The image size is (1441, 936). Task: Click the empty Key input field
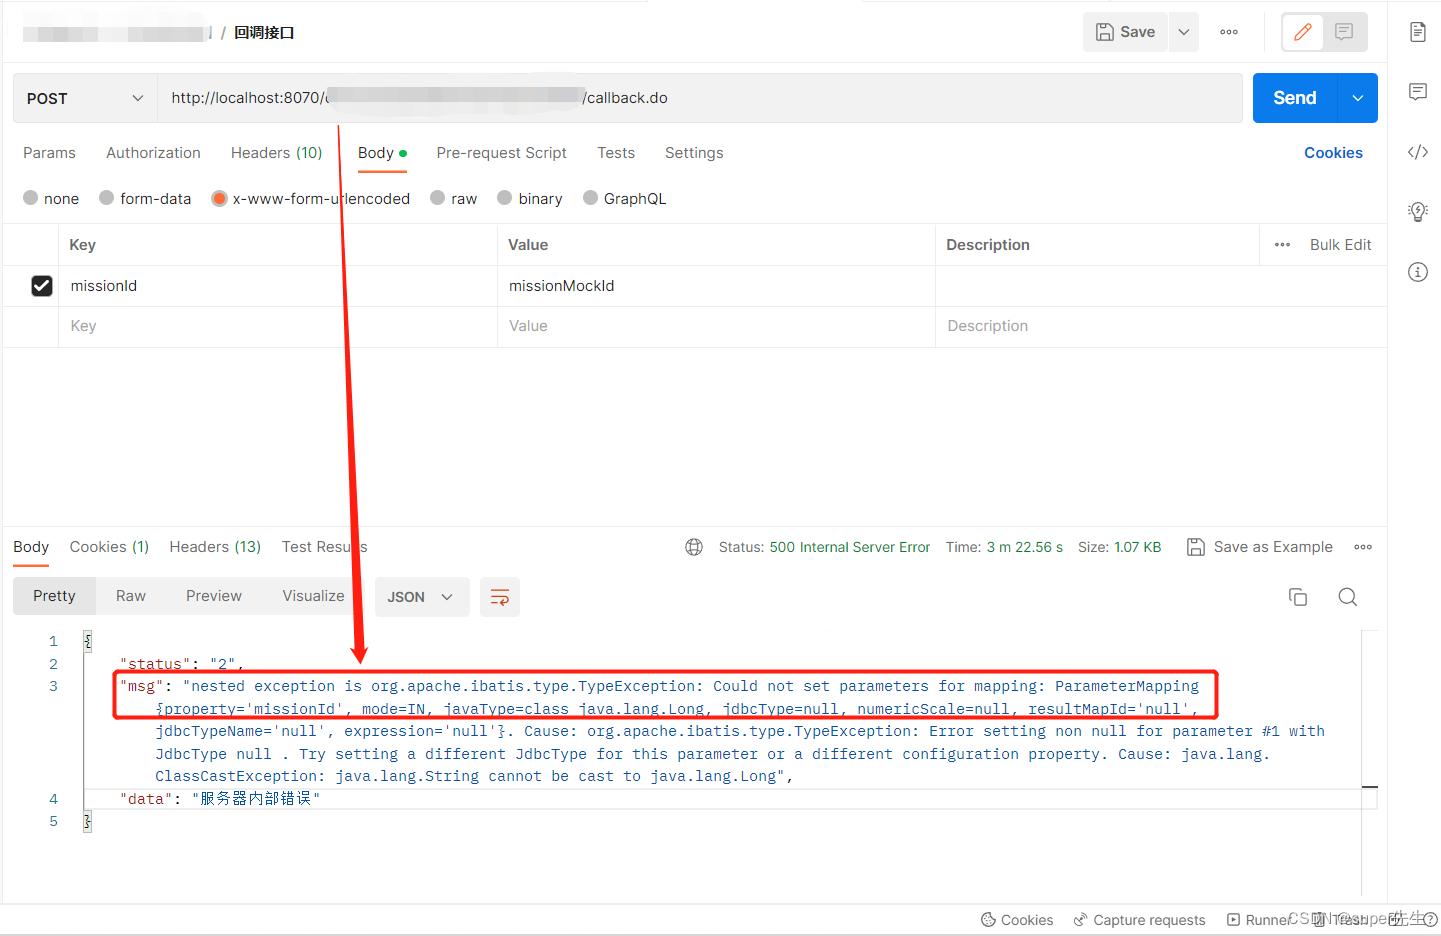278,326
